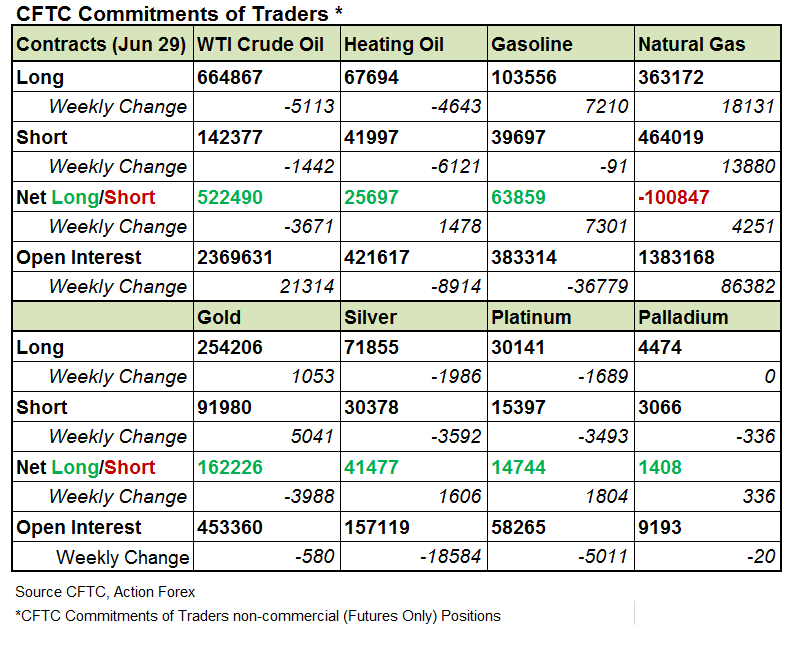Select the Gold column header
This screenshot has height=660, width=802.
click(220, 317)
